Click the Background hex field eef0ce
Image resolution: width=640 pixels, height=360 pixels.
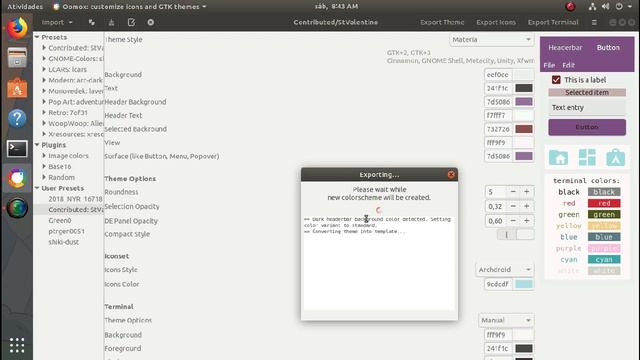tap(498, 75)
